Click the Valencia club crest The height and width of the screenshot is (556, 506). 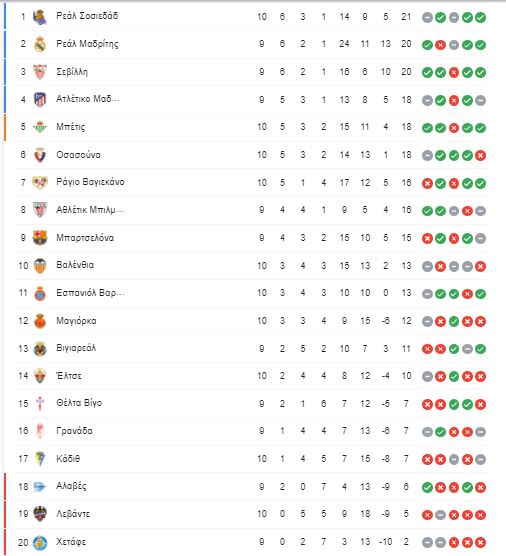pyautogui.click(x=40, y=266)
